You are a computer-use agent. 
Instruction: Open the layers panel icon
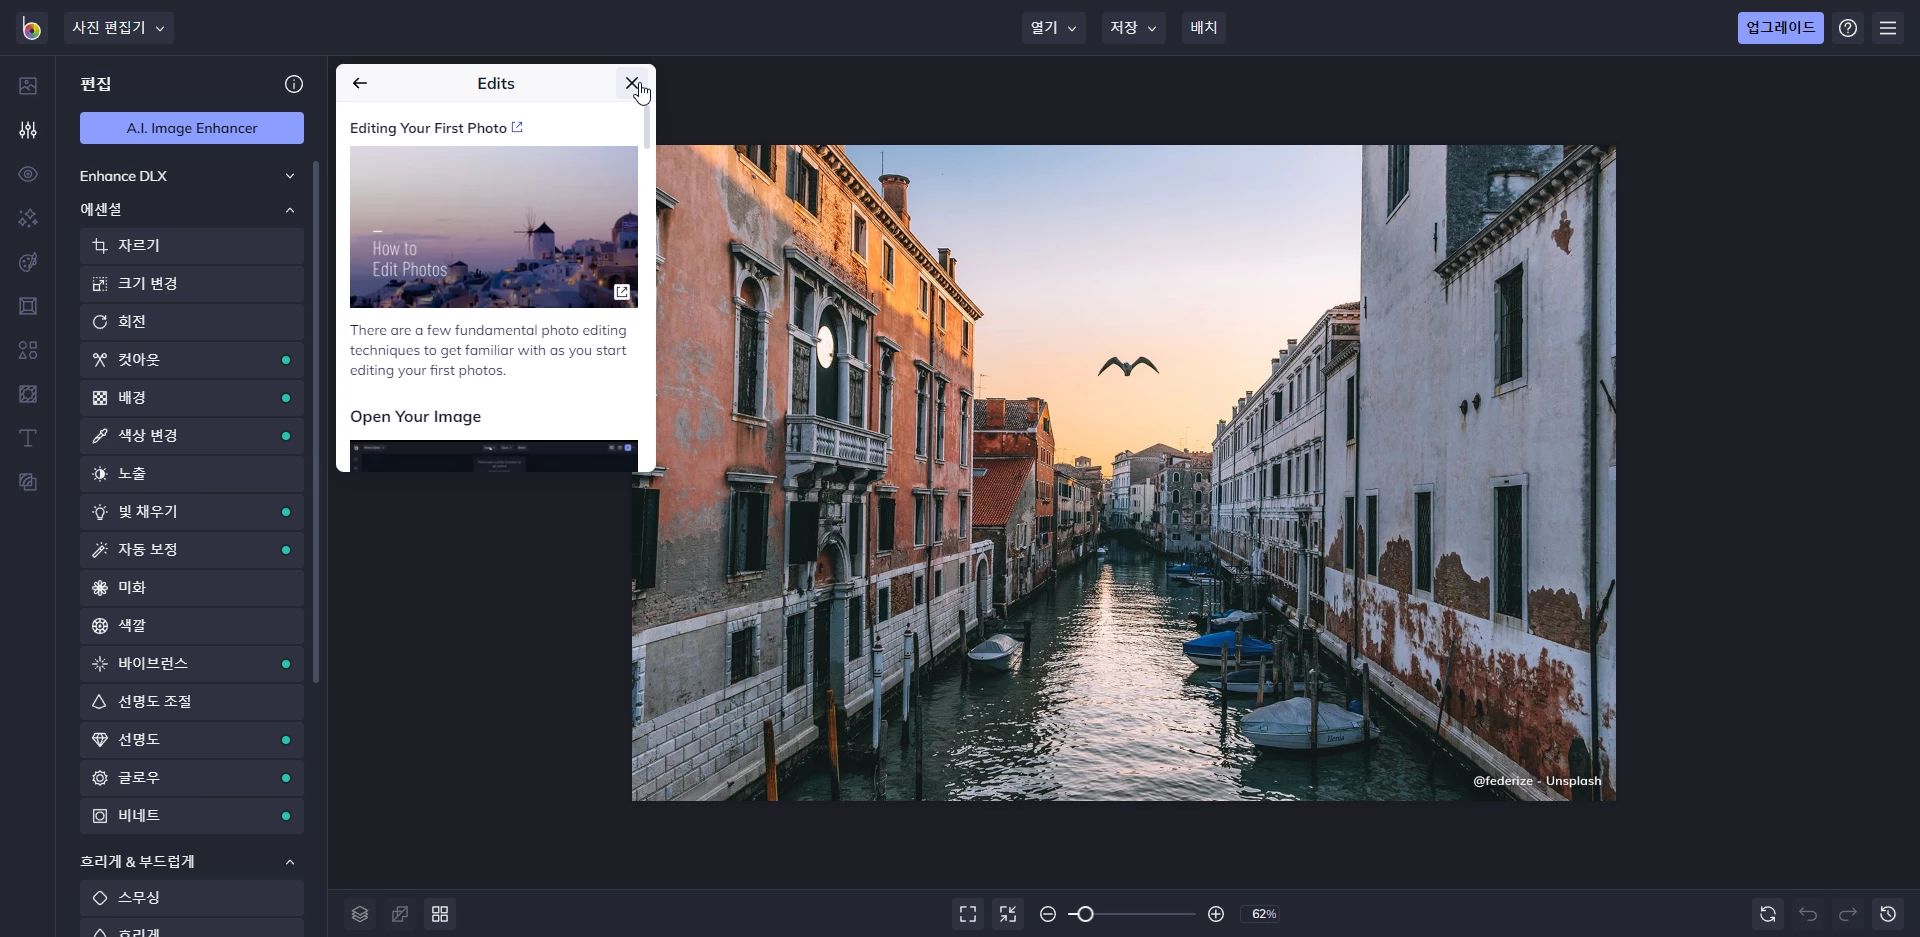click(x=360, y=914)
